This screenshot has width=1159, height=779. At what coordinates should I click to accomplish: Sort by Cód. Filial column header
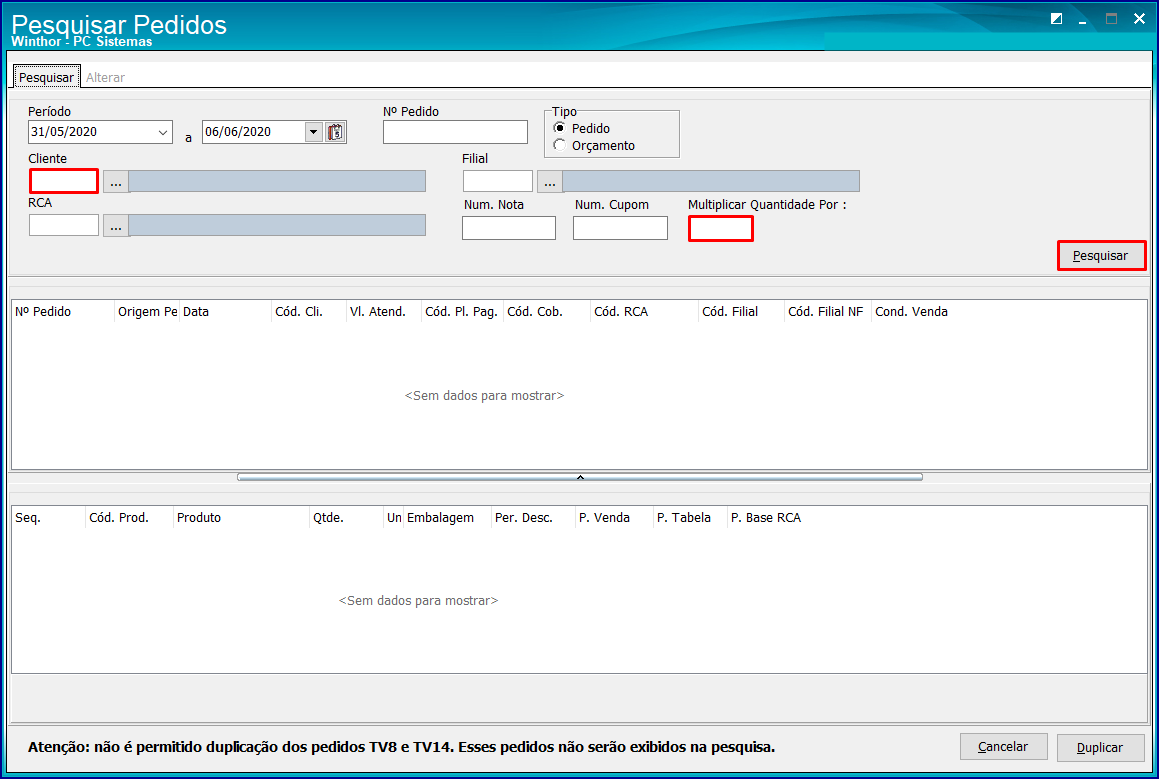tap(741, 312)
